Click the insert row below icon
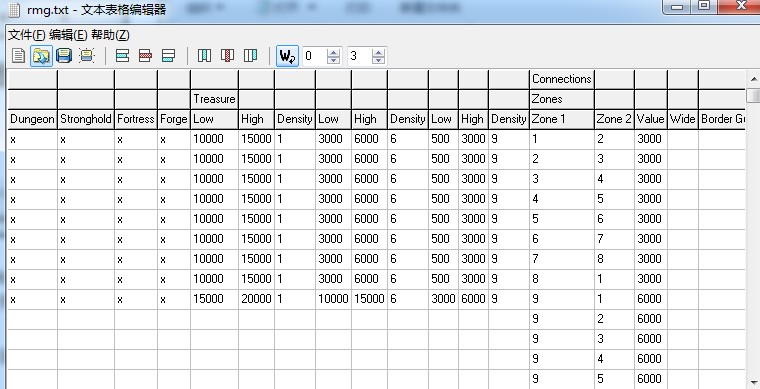Image resolution: width=760 pixels, height=389 pixels. click(x=168, y=56)
